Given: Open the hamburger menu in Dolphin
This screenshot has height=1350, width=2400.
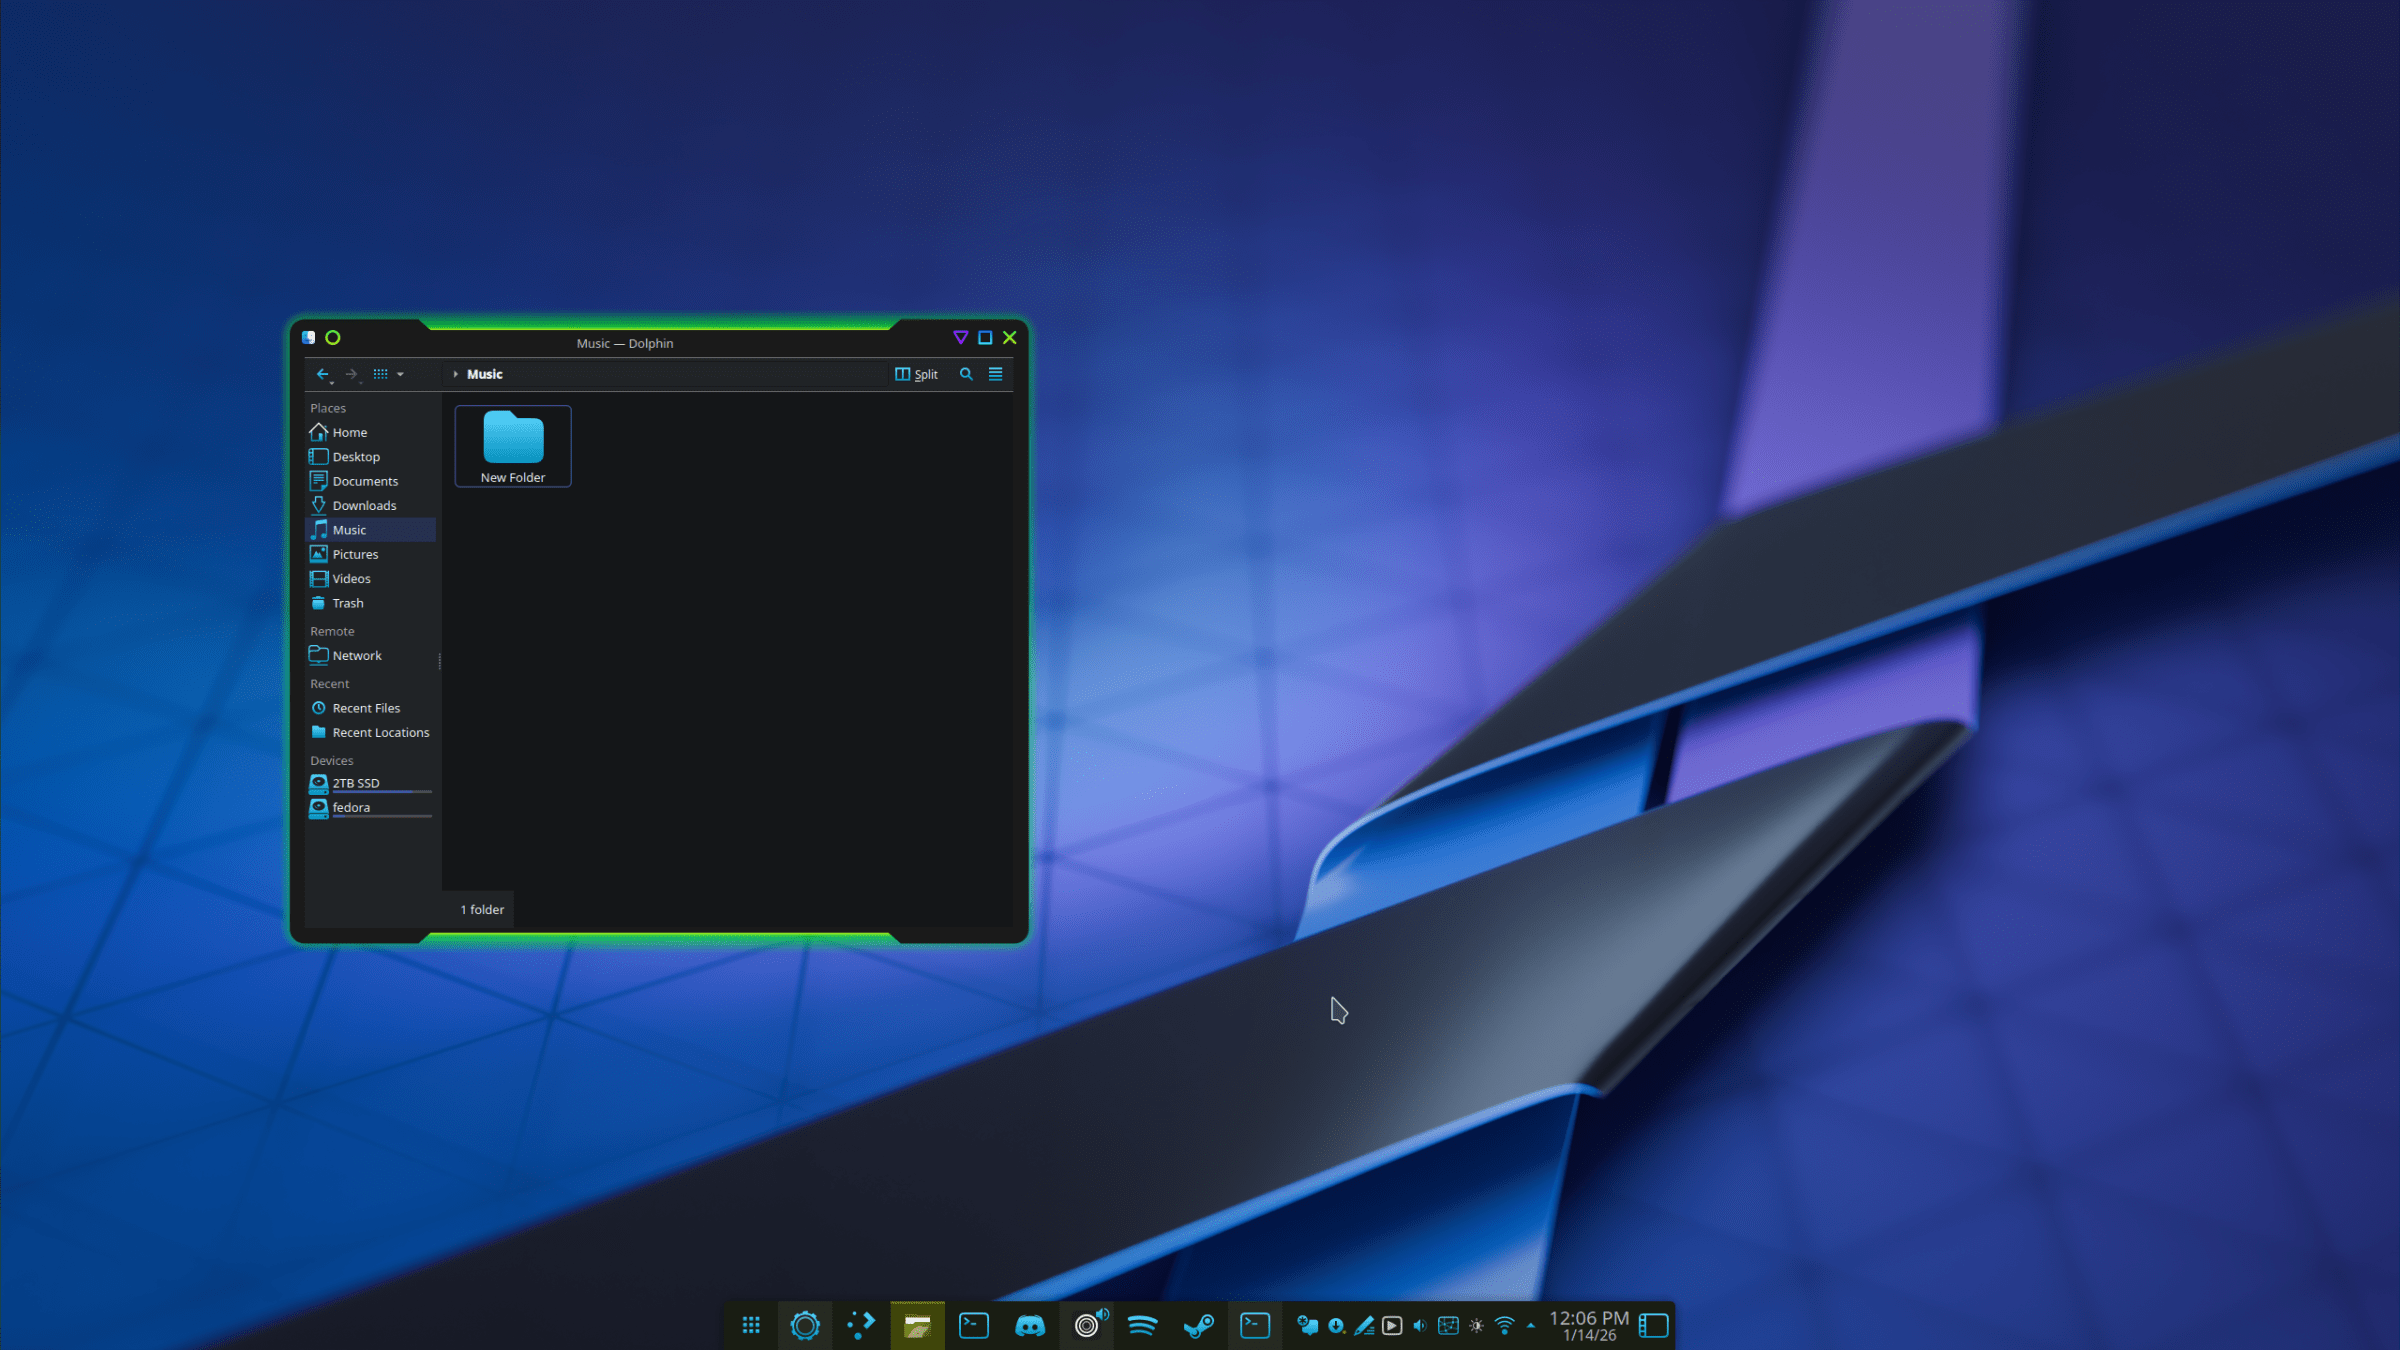Looking at the screenshot, I should [995, 374].
